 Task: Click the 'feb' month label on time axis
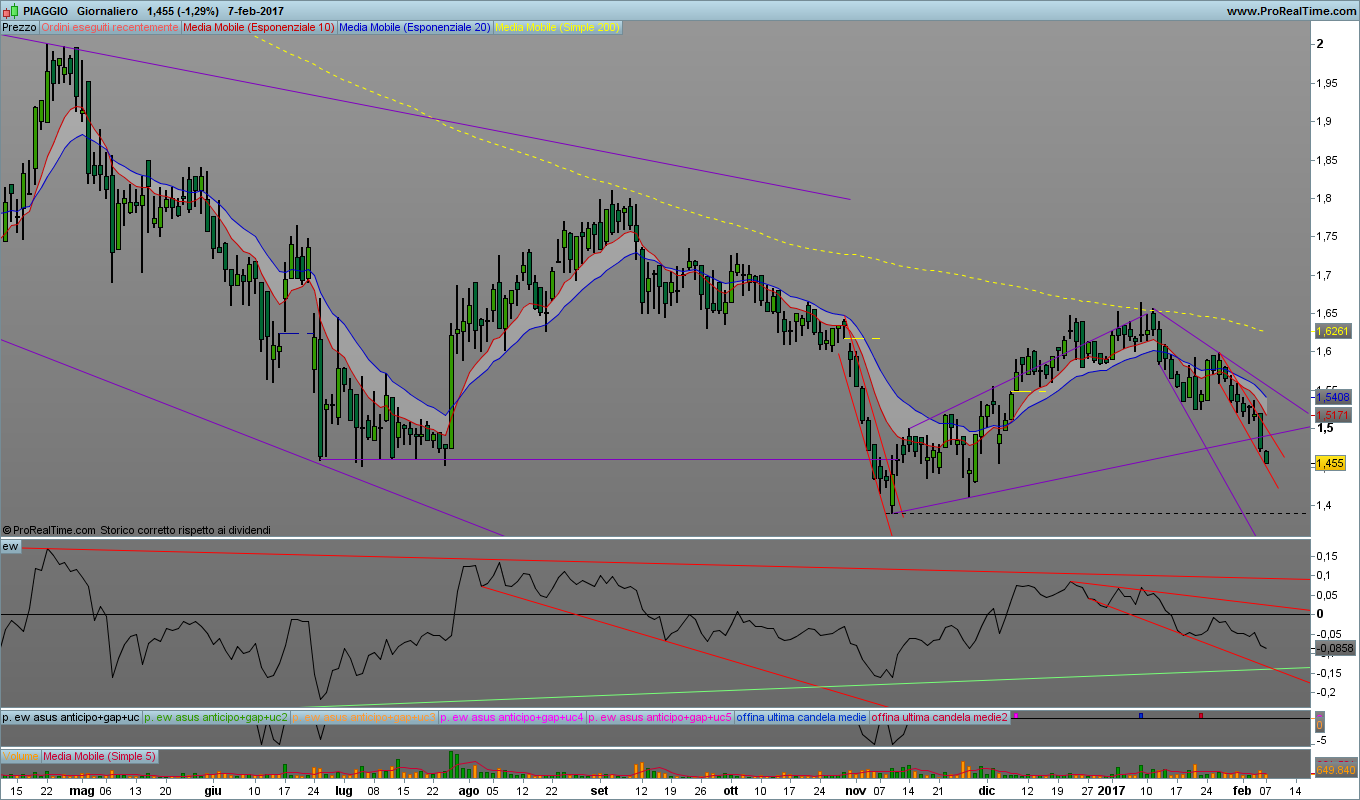[x=1241, y=789]
